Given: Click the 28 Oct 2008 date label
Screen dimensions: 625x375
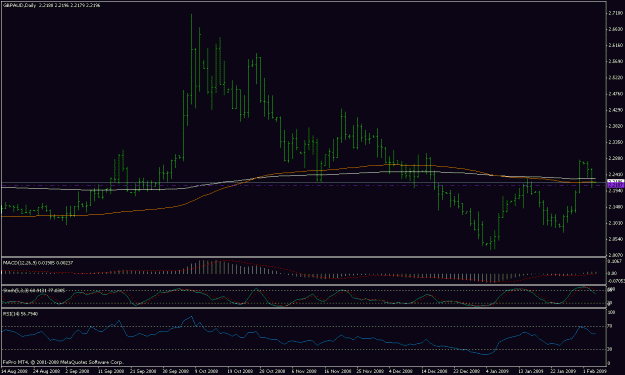Looking at the screenshot, I should (272, 371).
